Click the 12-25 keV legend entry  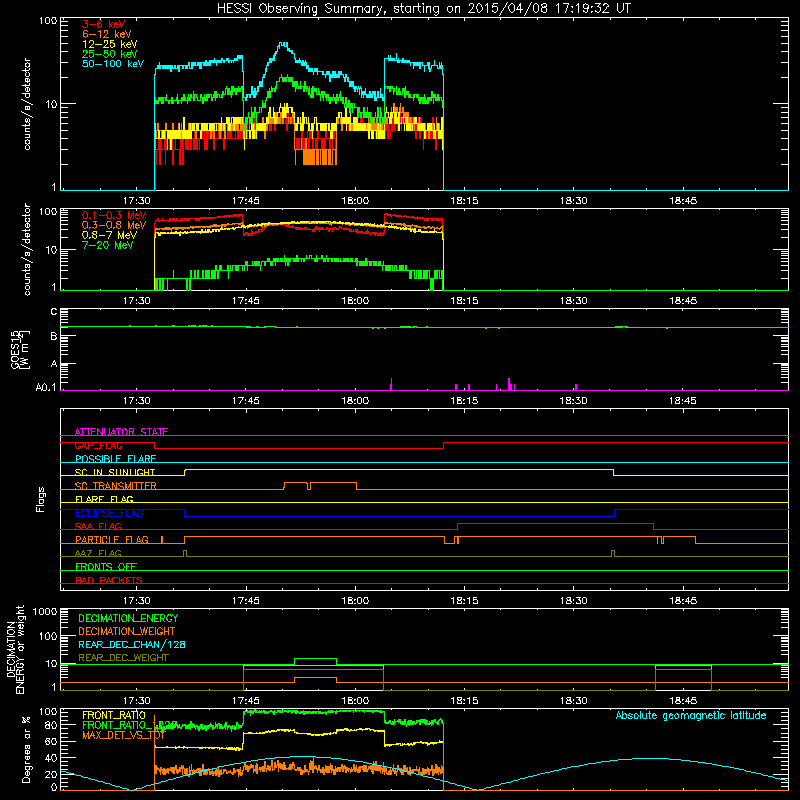[109, 44]
